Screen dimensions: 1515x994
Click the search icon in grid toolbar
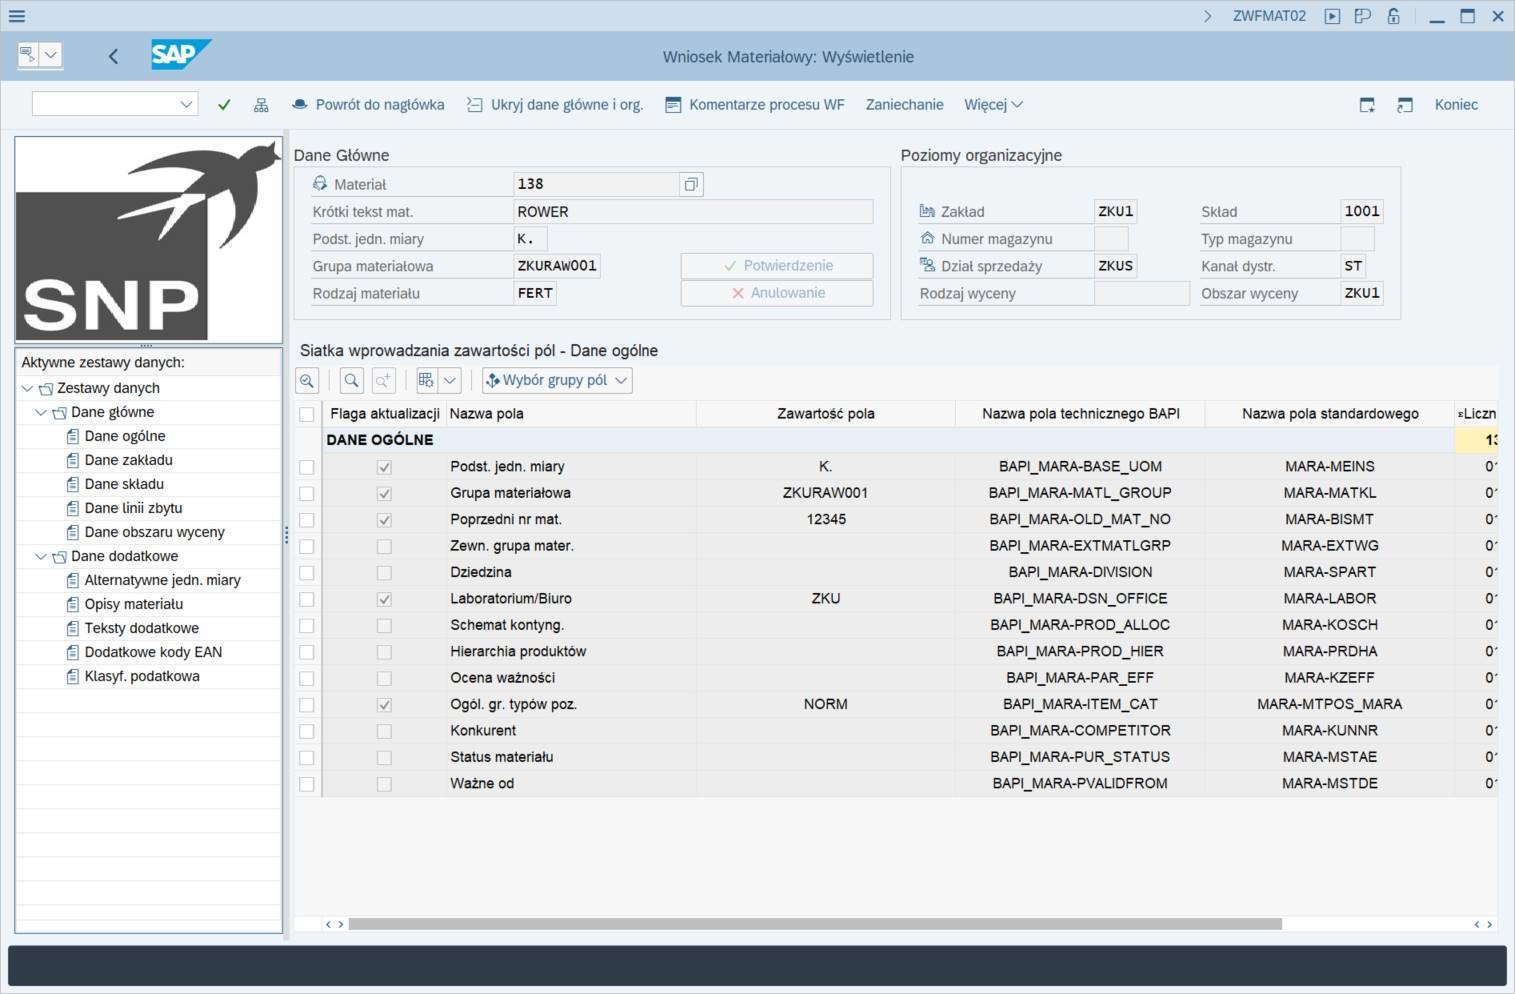[351, 380]
